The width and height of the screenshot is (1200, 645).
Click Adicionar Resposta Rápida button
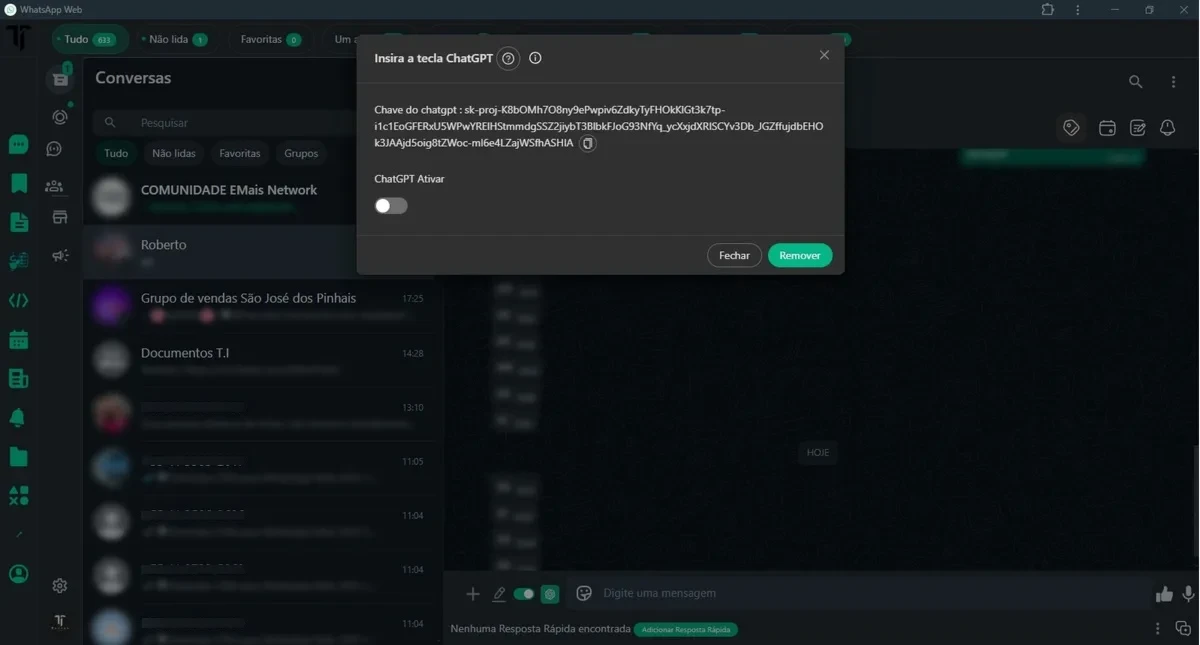click(x=686, y=630)
